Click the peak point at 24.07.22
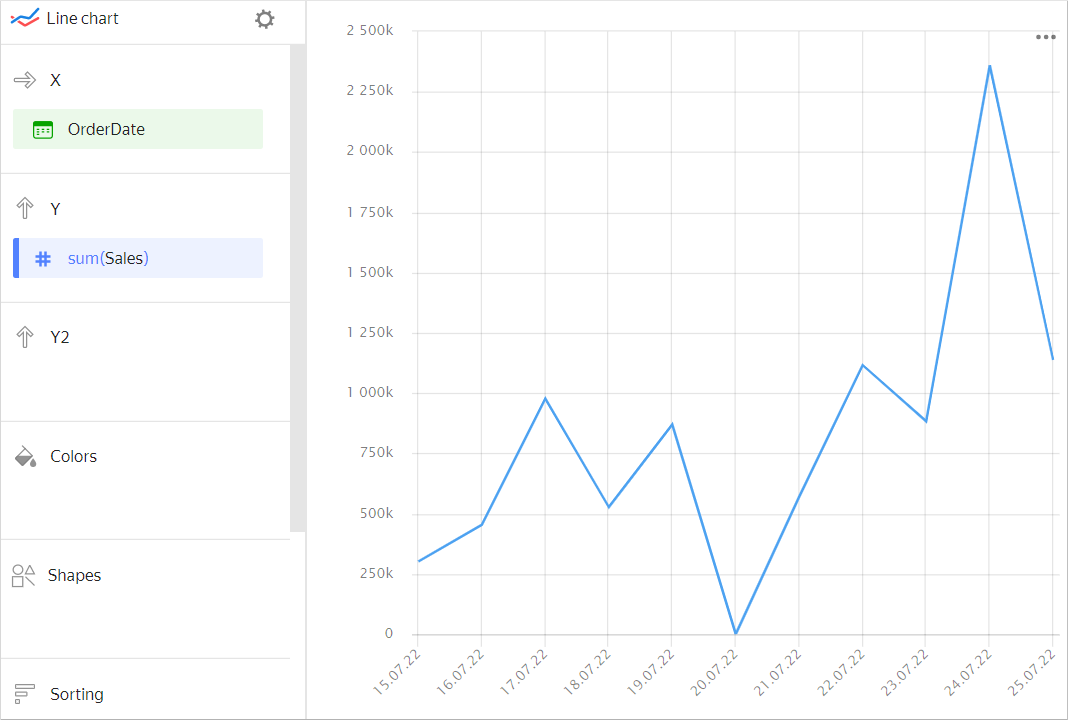1068x720 pixels. [x=989, y=66]
